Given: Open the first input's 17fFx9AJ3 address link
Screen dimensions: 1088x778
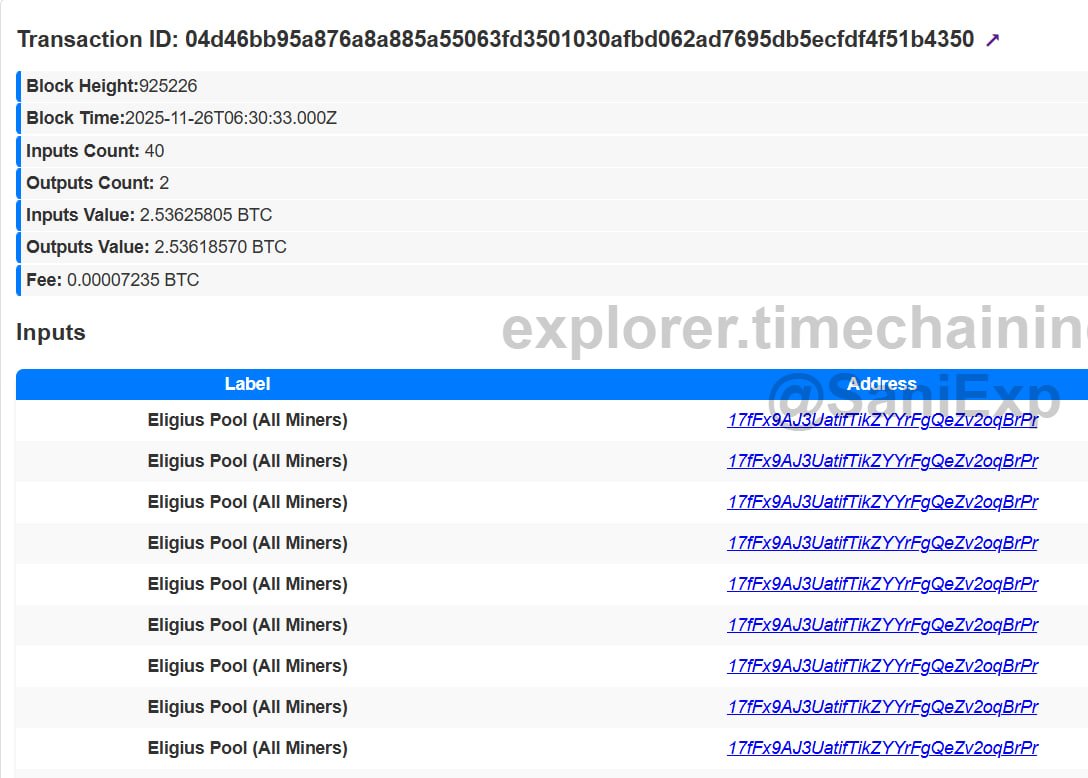Looking at the screenshot, I should (x=883, y=420).
